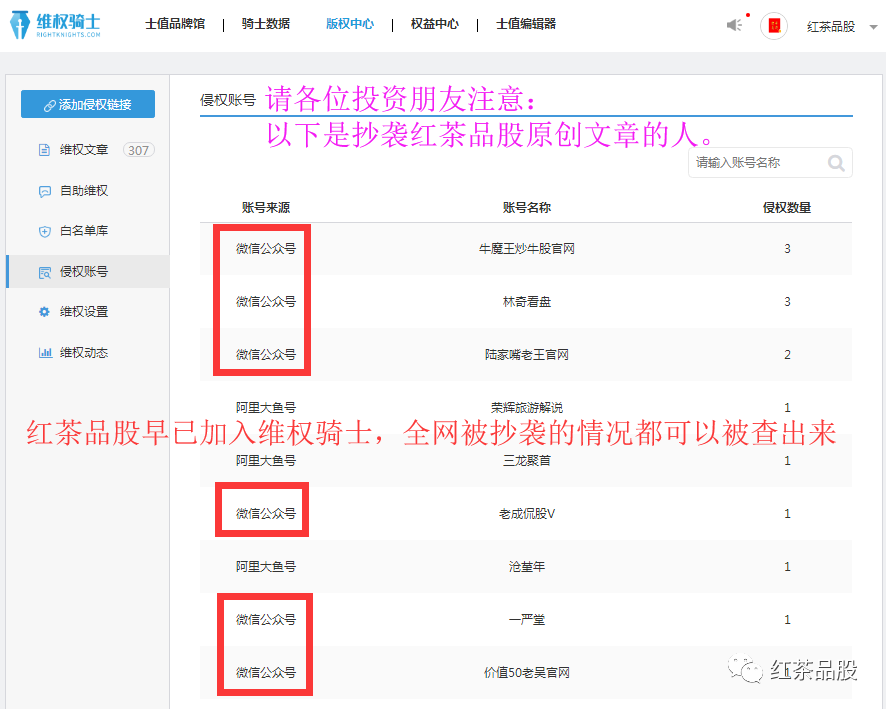The height and width of the screenshot is (709, 886).
Task: Open the 权益中心 menu
Action: (x=435, y=24)
